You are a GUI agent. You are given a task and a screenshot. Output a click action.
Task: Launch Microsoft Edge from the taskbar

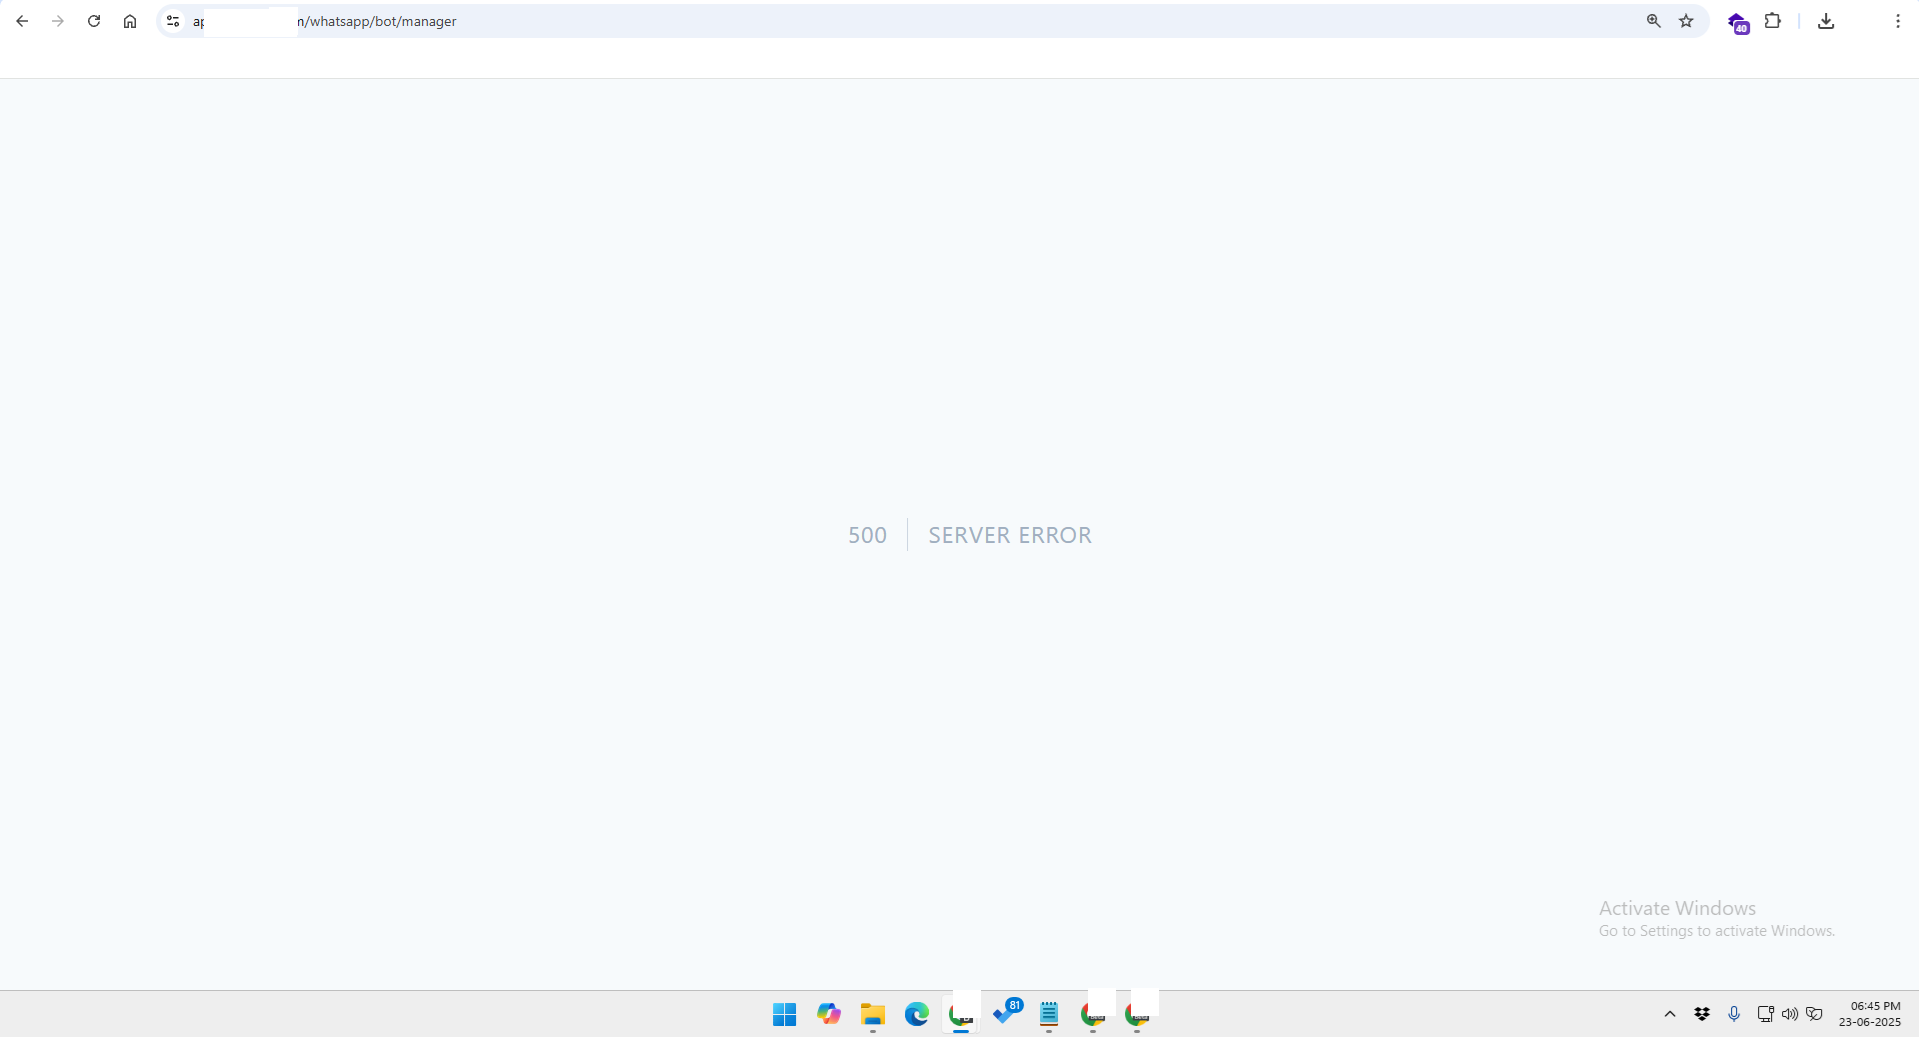tap(916, 1014)
